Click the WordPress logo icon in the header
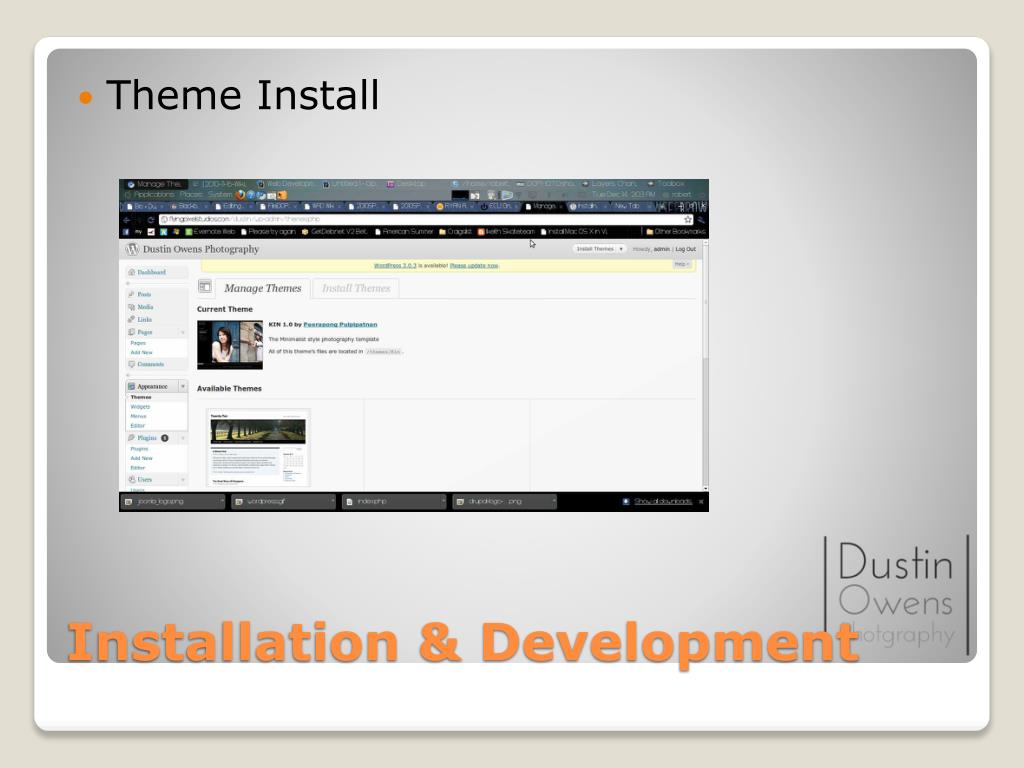 click(132, 249)
